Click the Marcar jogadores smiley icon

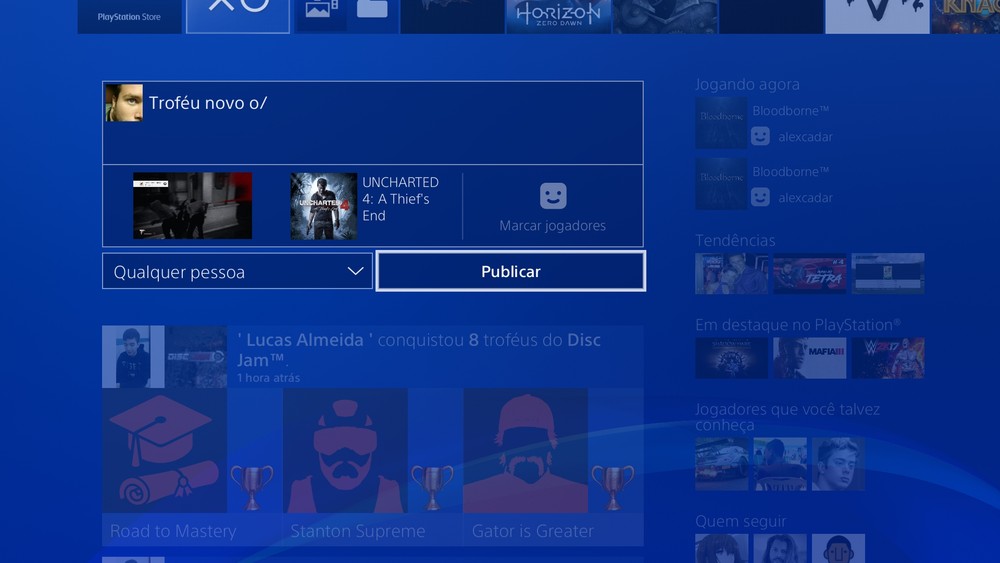click(553, 196)
